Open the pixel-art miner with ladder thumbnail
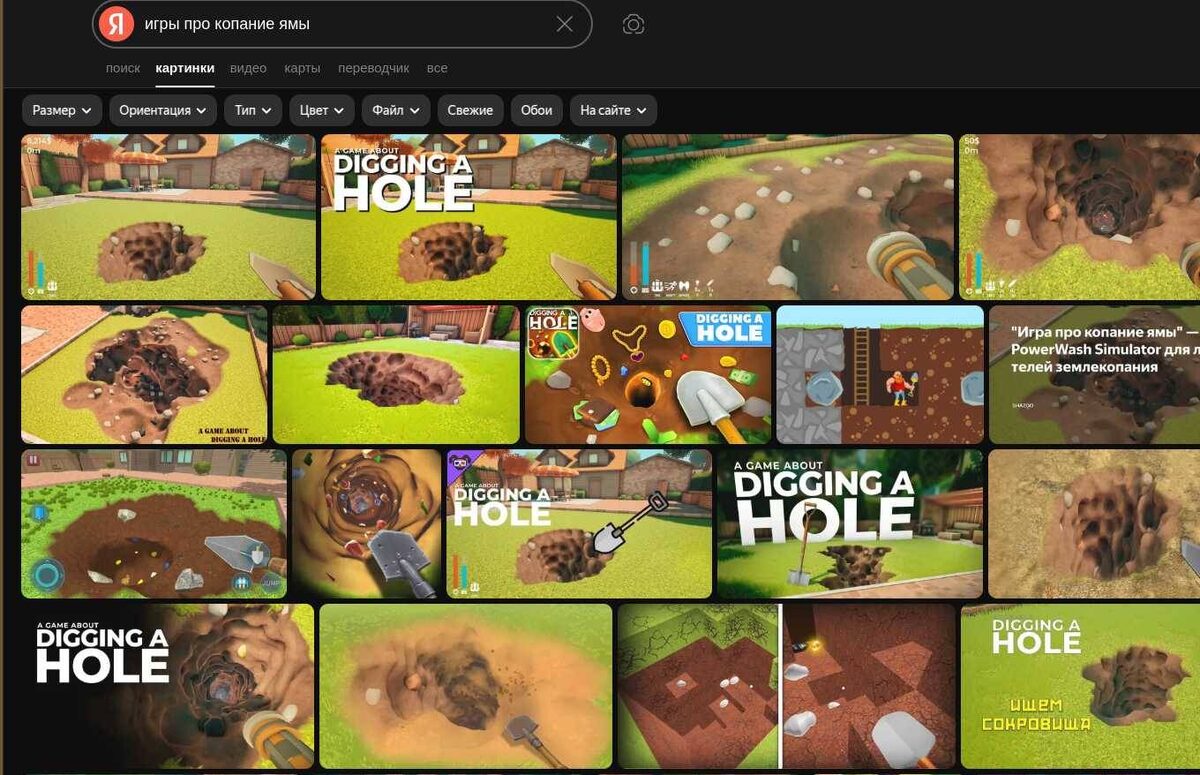Image resolution: width=1200 pixels, height=775 pixels. [x=880, y=375]
